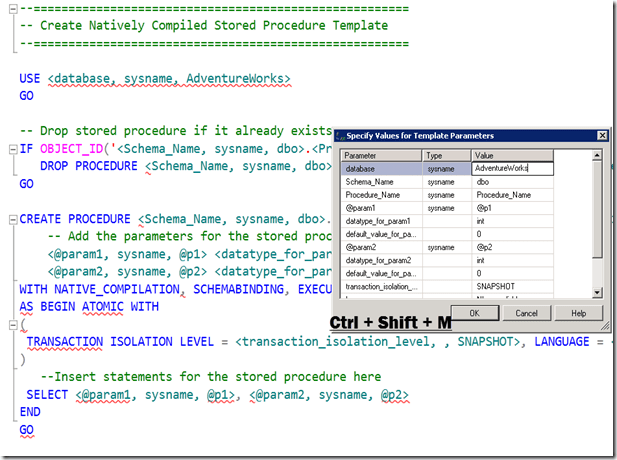Click the parameter list scrollbar thumb
The width and height of the screenshot is (617, 460).
pyautogui.click(x=597, y=210)
